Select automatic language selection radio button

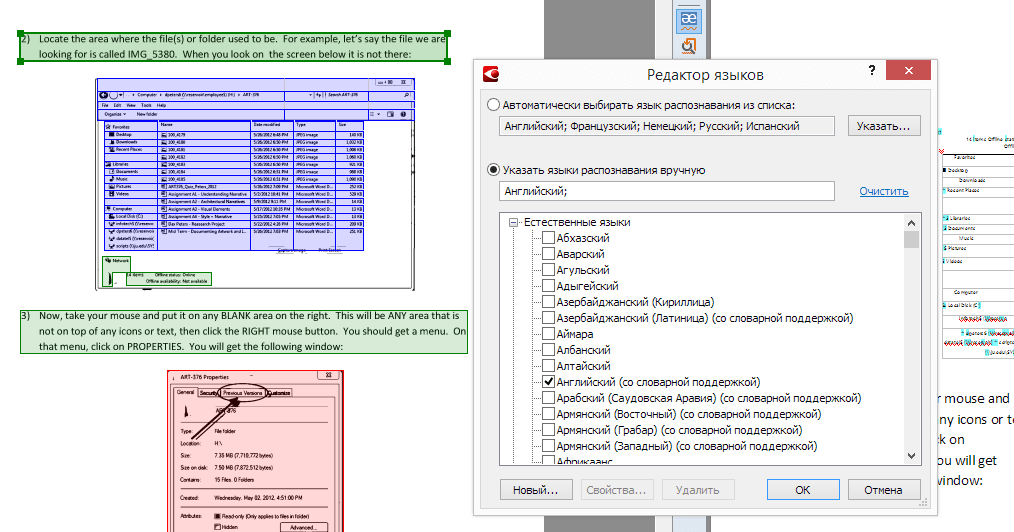coord(491,104)
